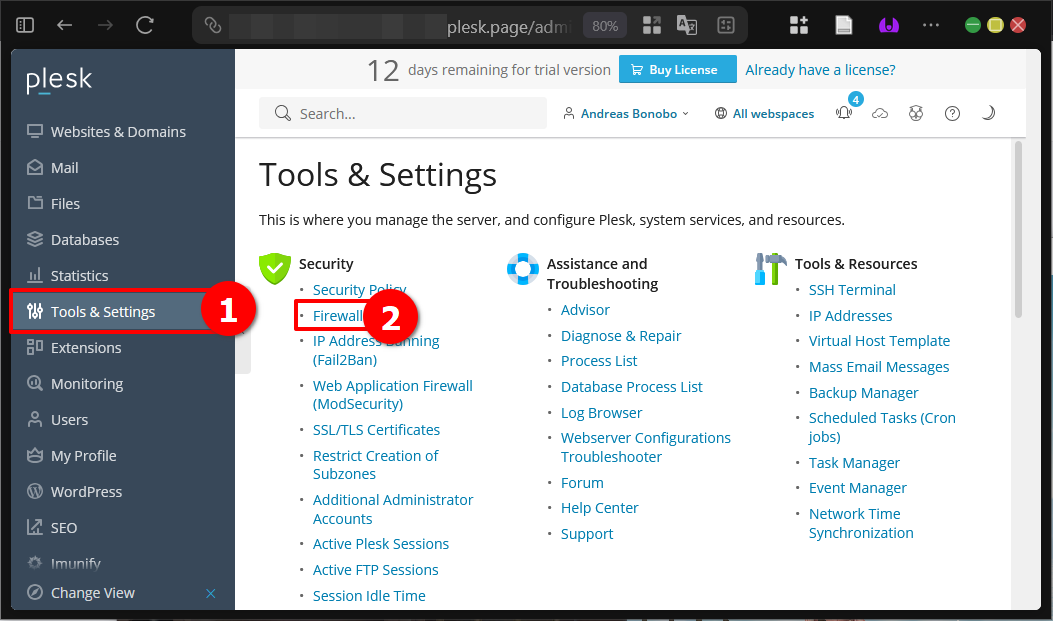Click inside the Search field
This screenshot has height=621, width=1053.
(402, 113)
